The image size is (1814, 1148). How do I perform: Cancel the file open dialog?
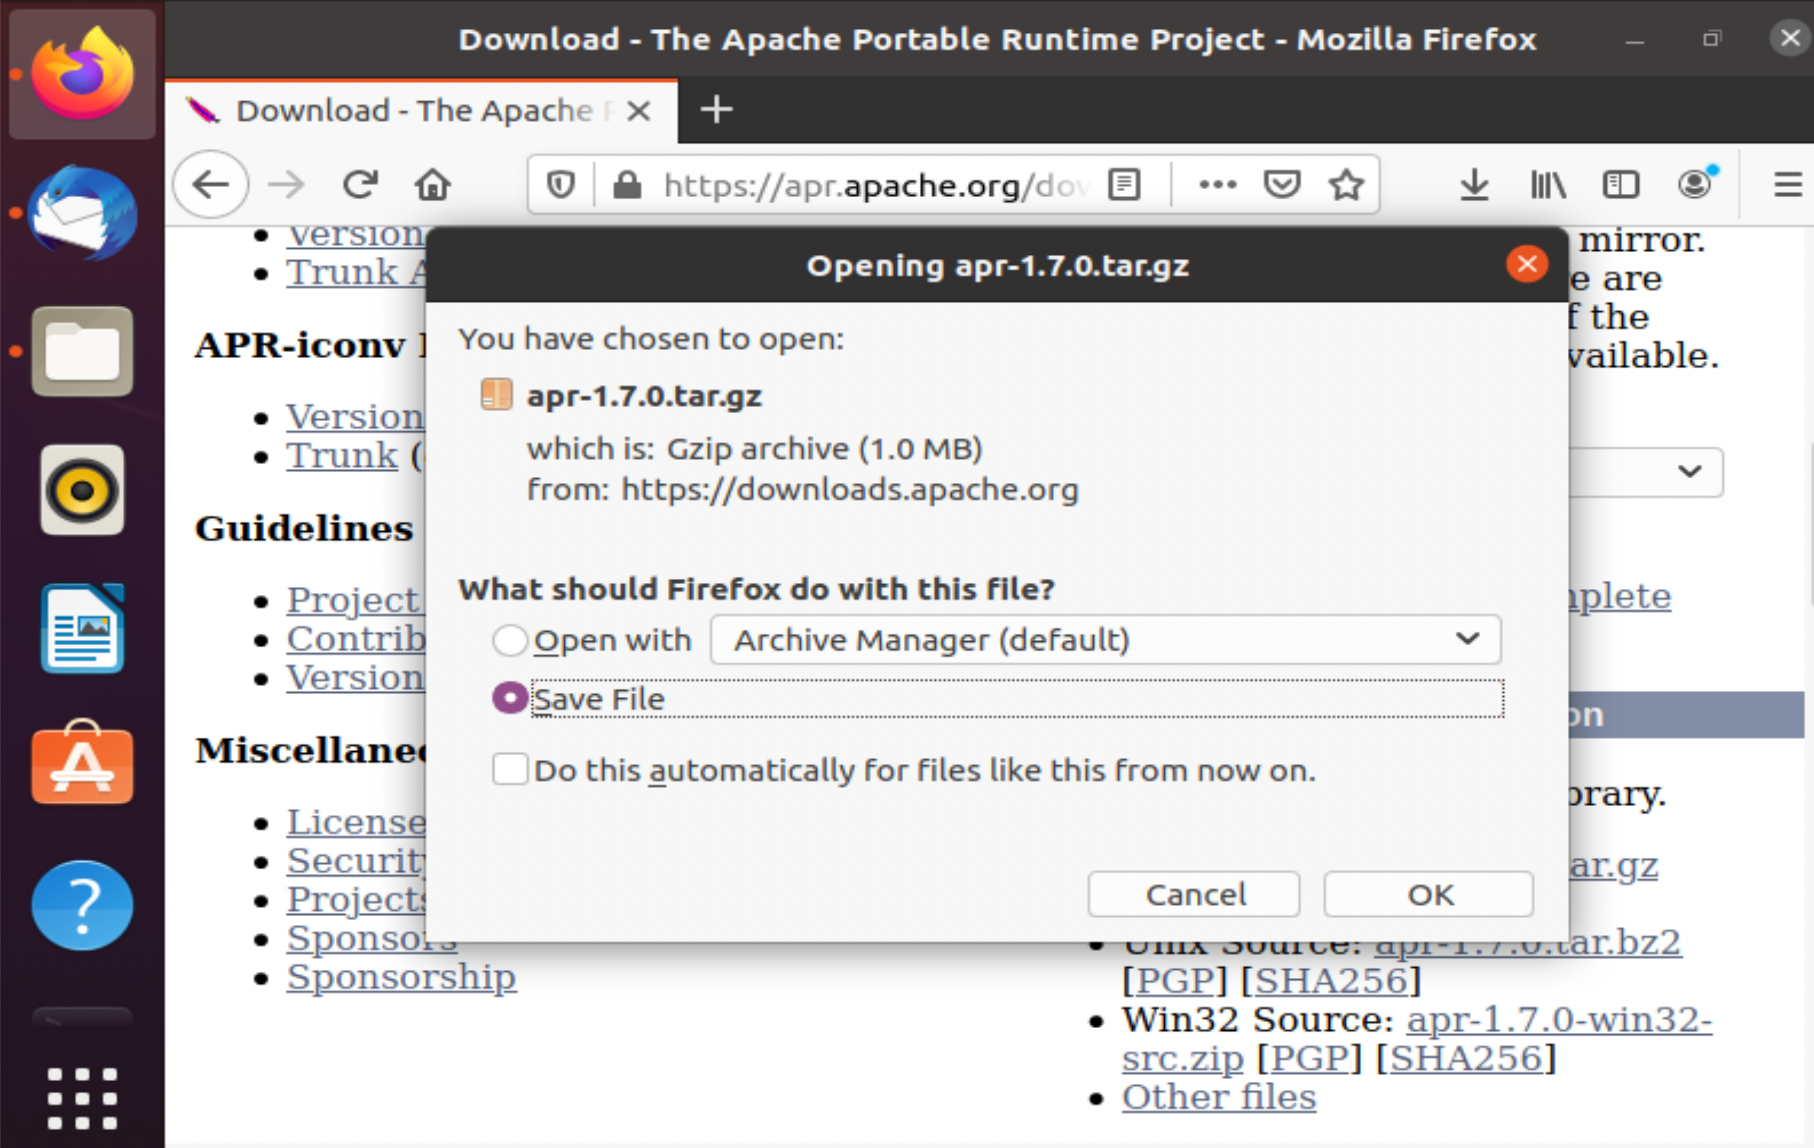click(x=1194, y=894)
